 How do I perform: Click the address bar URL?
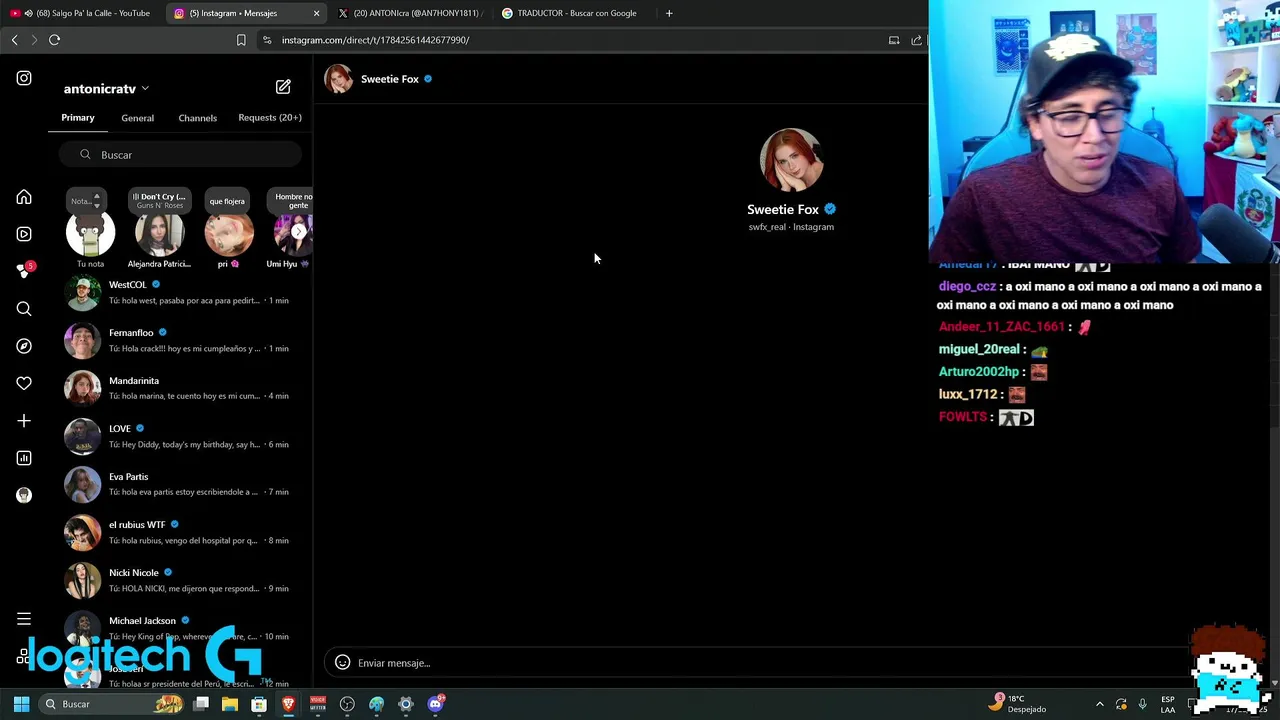coord(375,40)
